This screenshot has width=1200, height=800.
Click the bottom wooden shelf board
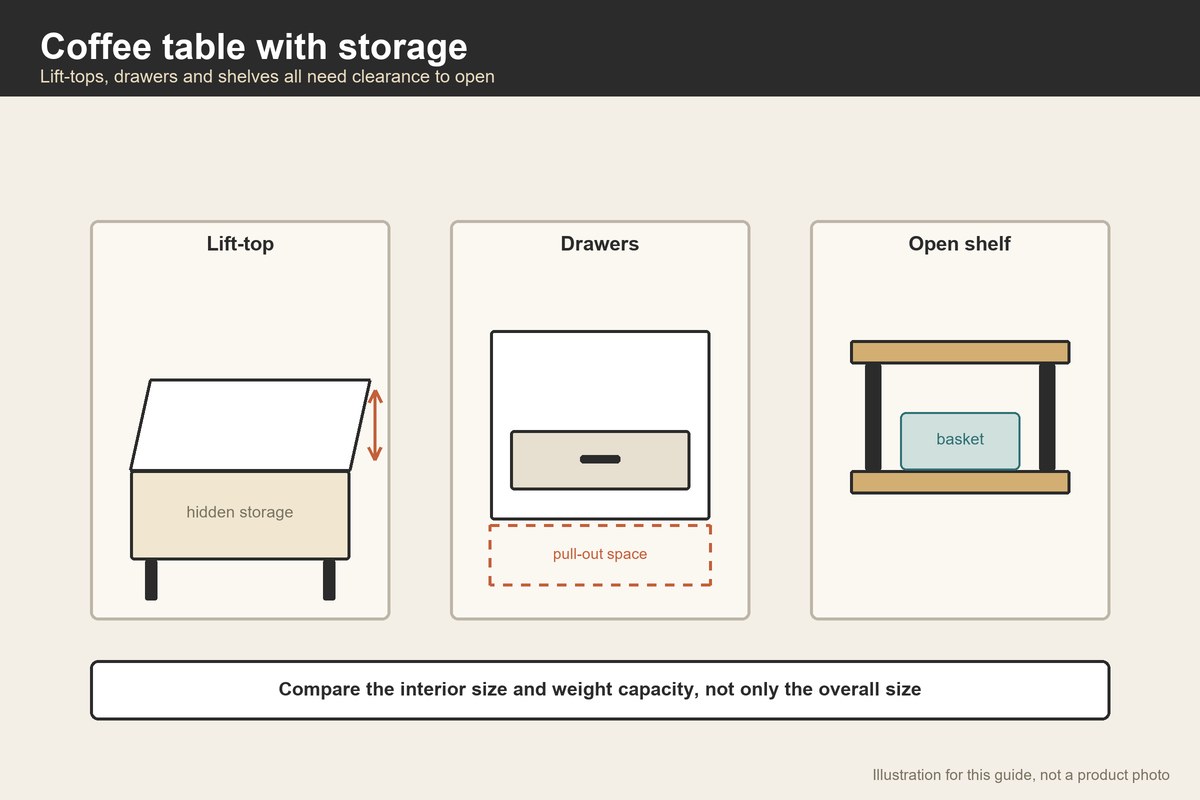(960, 482)
